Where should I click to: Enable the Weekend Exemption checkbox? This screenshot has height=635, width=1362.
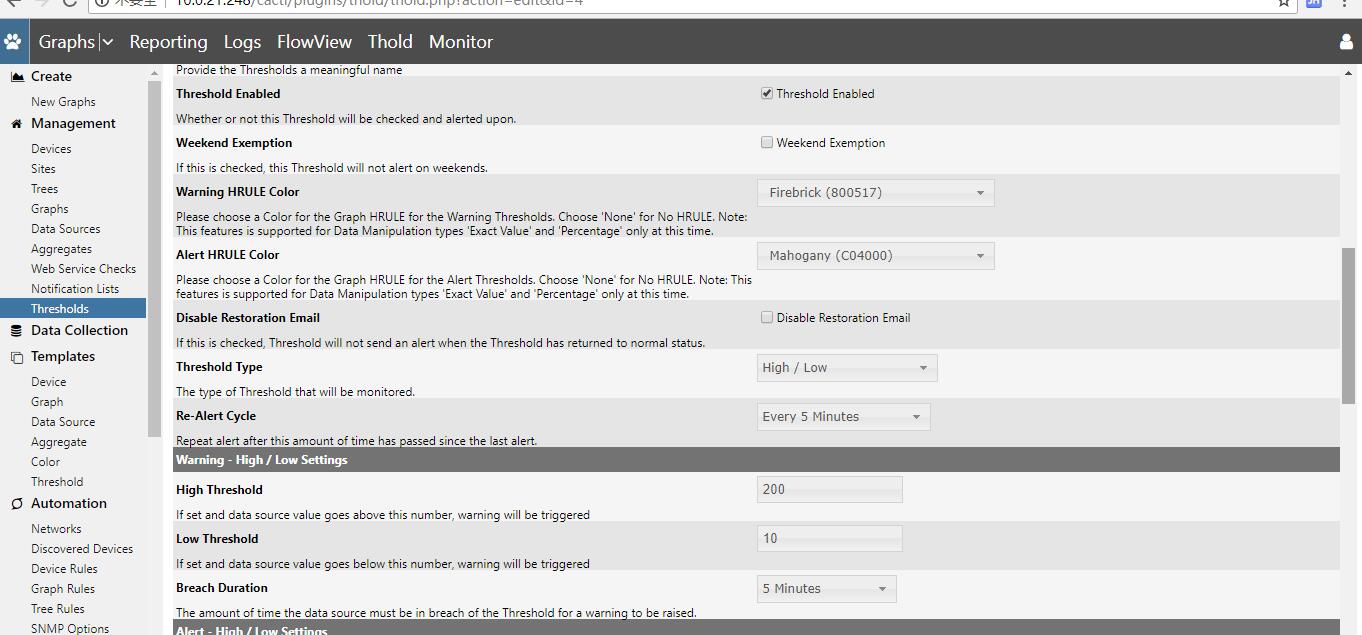click(767, 142)
